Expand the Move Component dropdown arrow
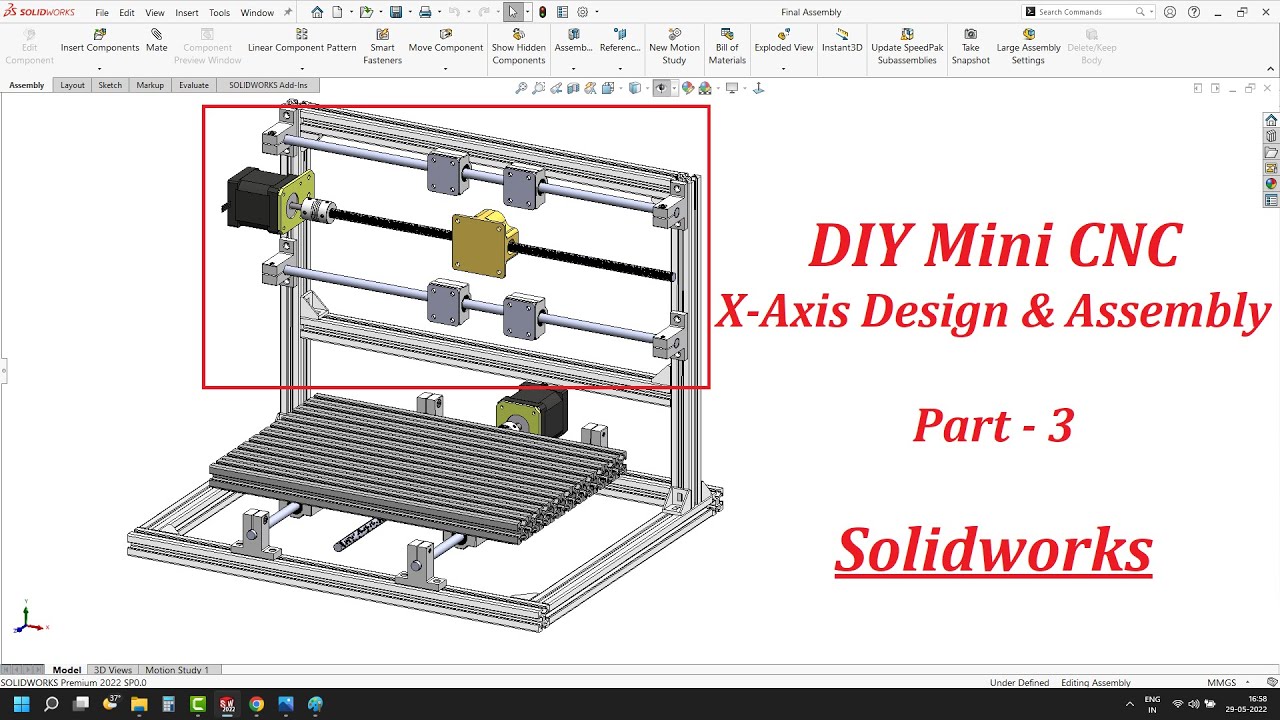This screenshot has width=1280, height=720. coord(446,69)
